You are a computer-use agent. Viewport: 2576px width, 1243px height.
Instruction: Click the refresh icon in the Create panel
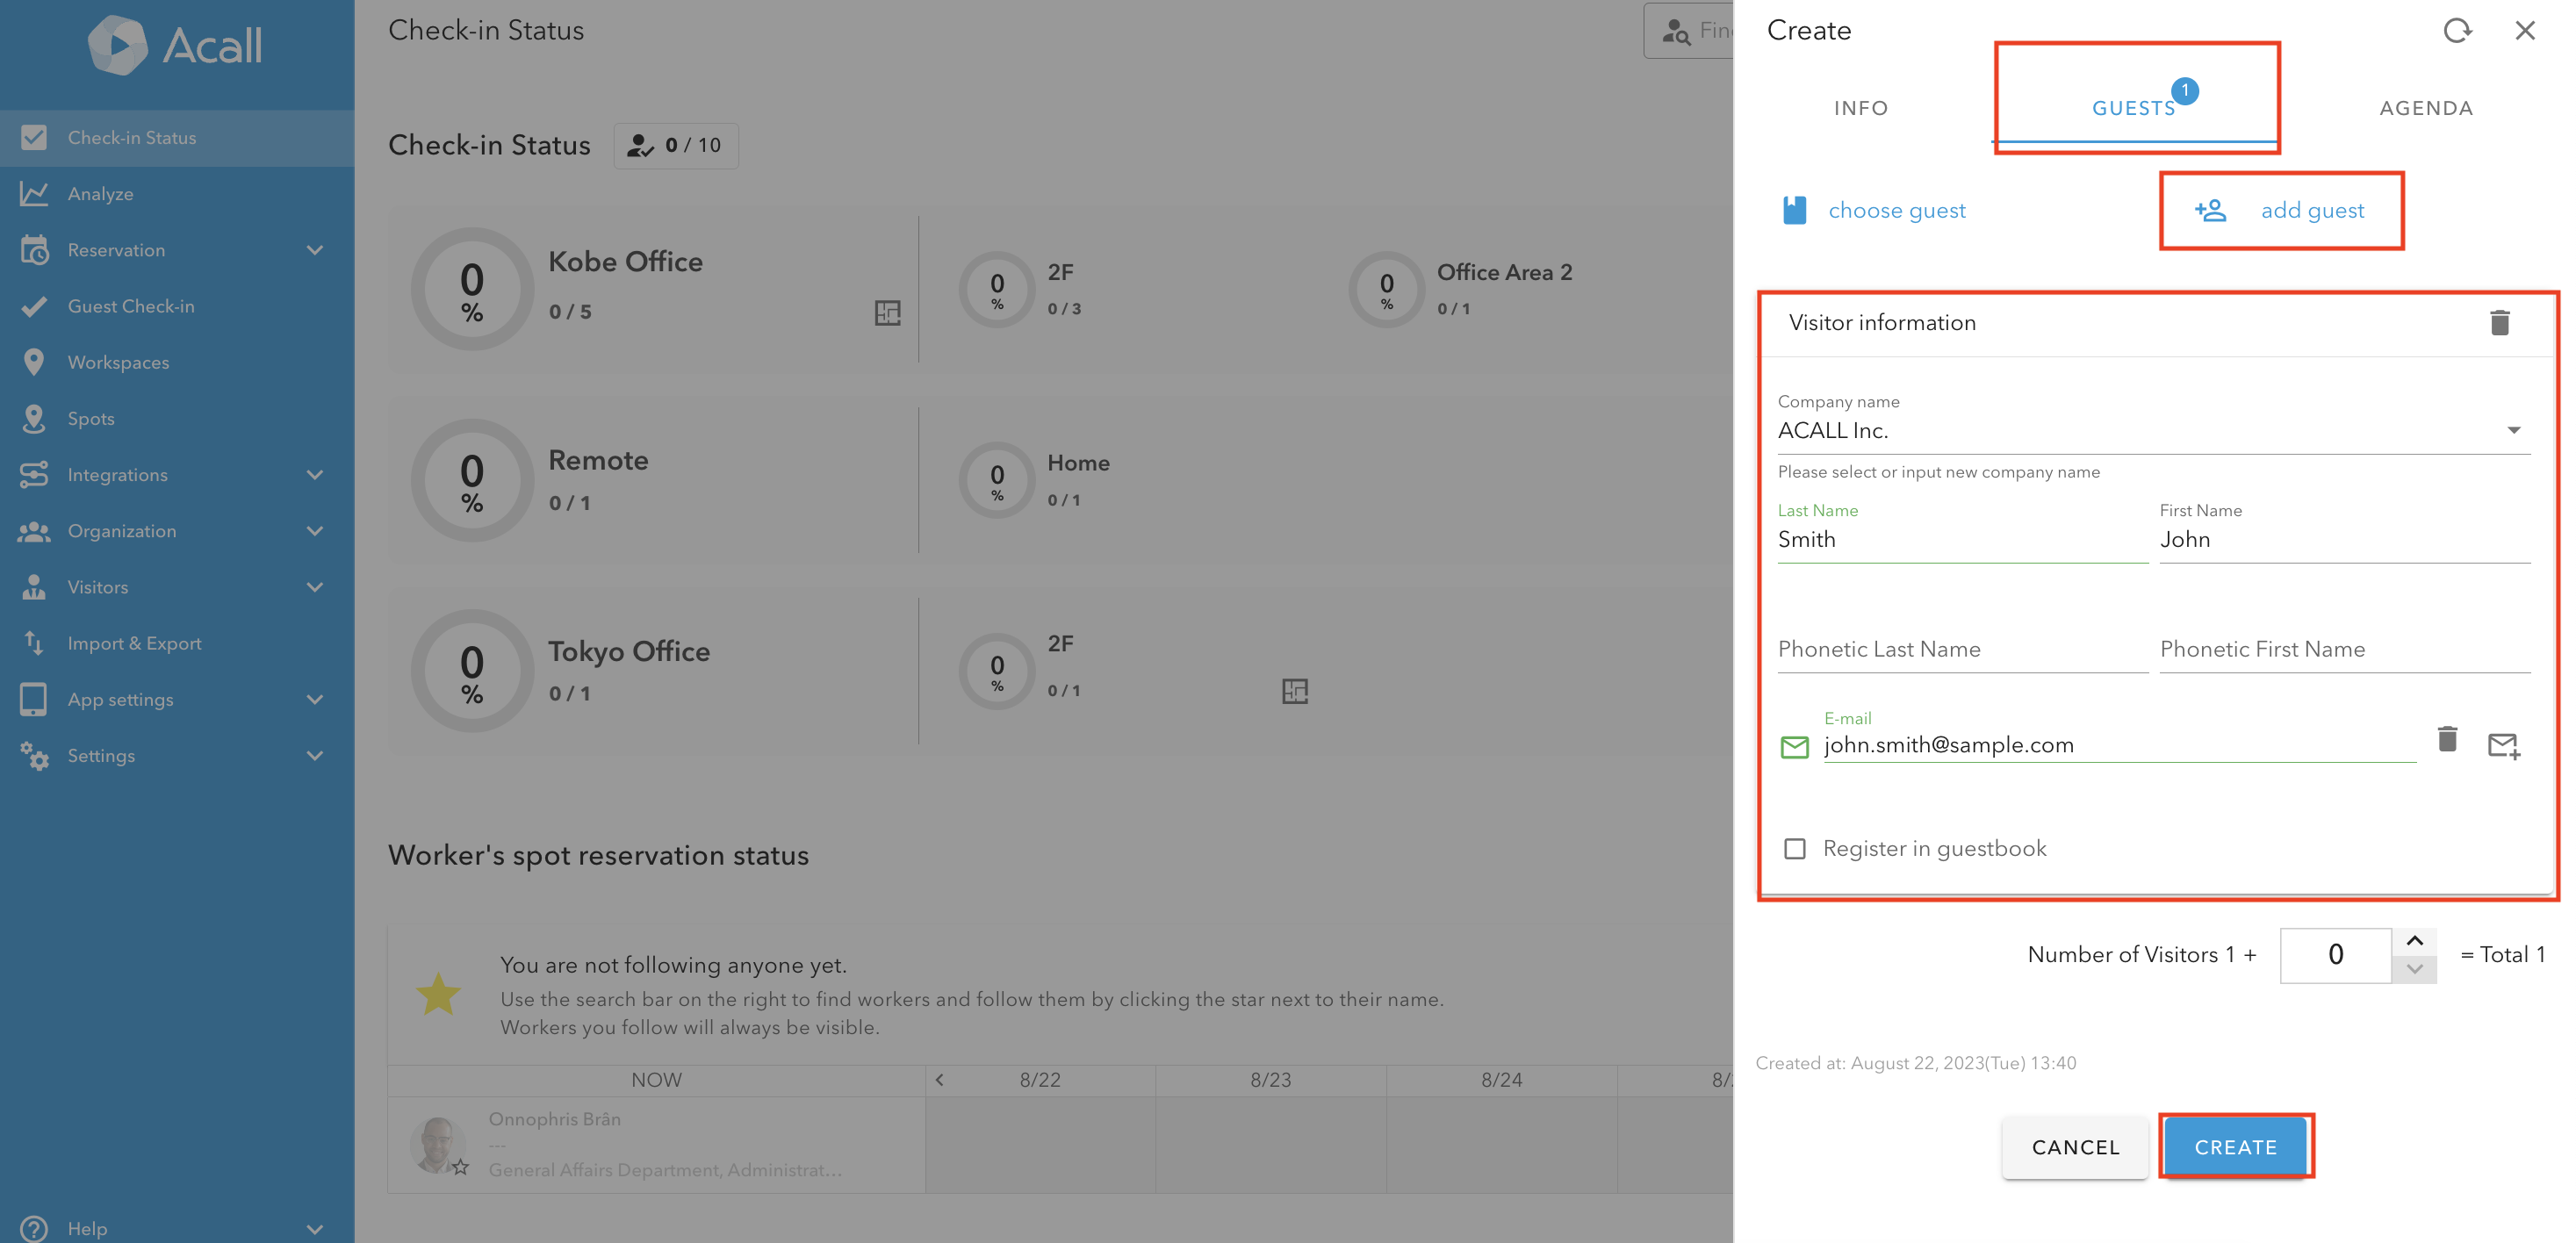pyautogui.click(x=2458, y=30)
